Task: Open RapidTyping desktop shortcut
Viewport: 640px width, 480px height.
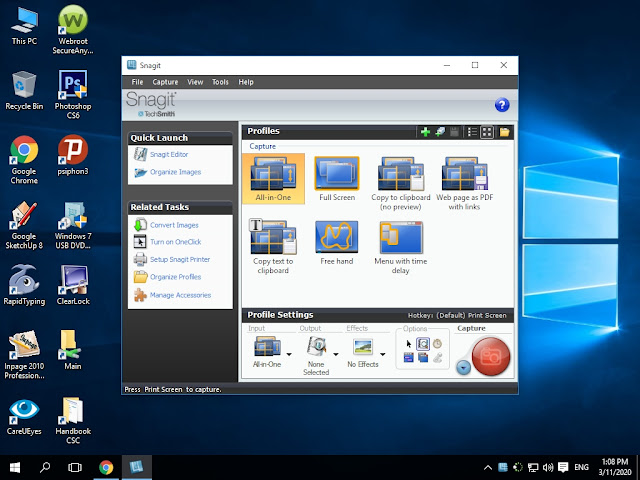Action: (24, 285)
